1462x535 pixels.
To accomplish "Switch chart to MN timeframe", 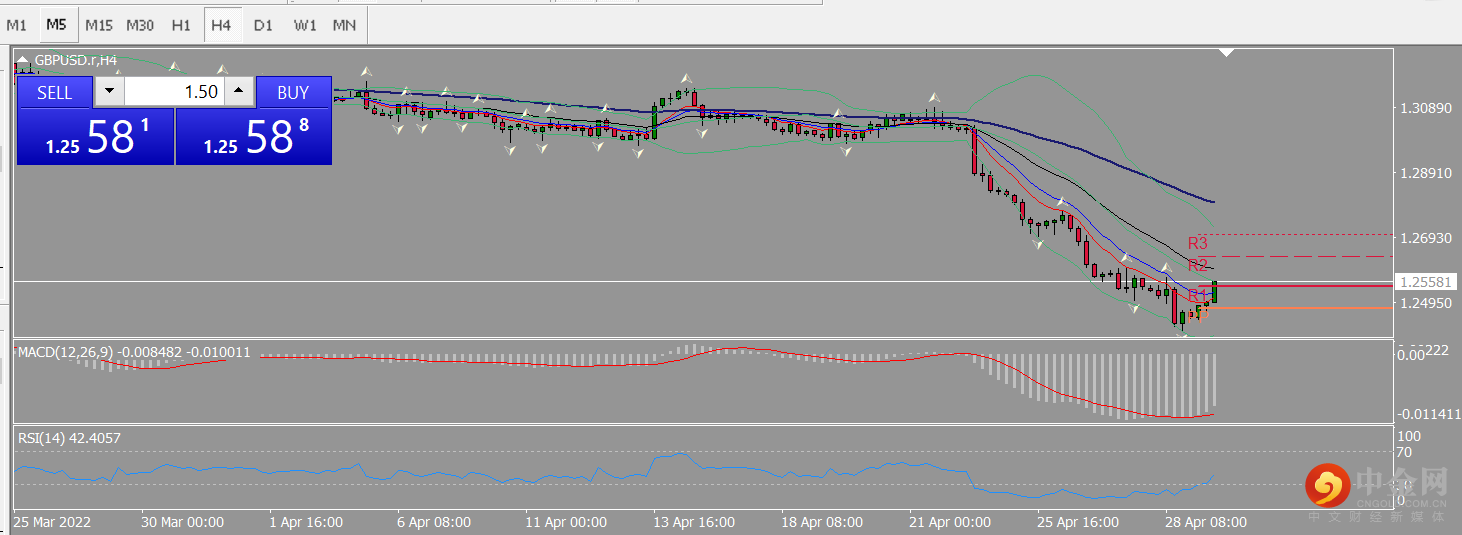I will point(344,24).
